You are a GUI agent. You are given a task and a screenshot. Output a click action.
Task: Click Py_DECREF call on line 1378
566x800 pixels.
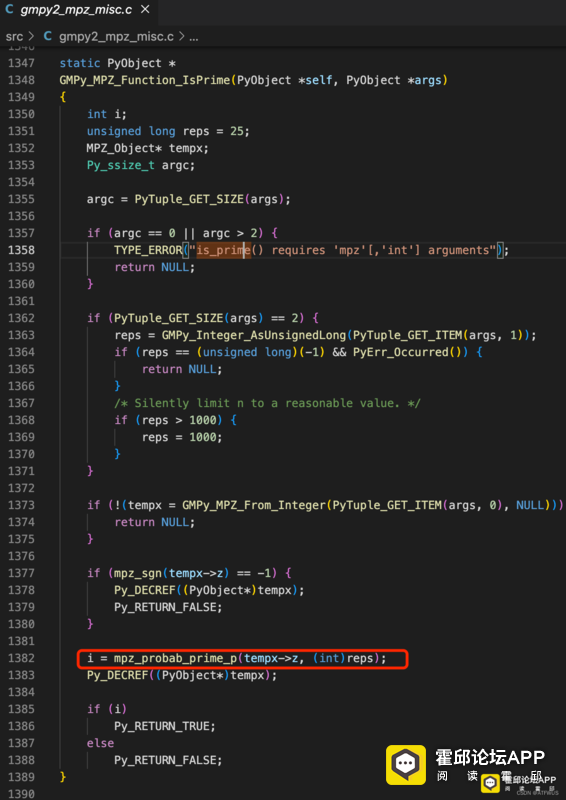pyautogui.click(x=209, y=590)
